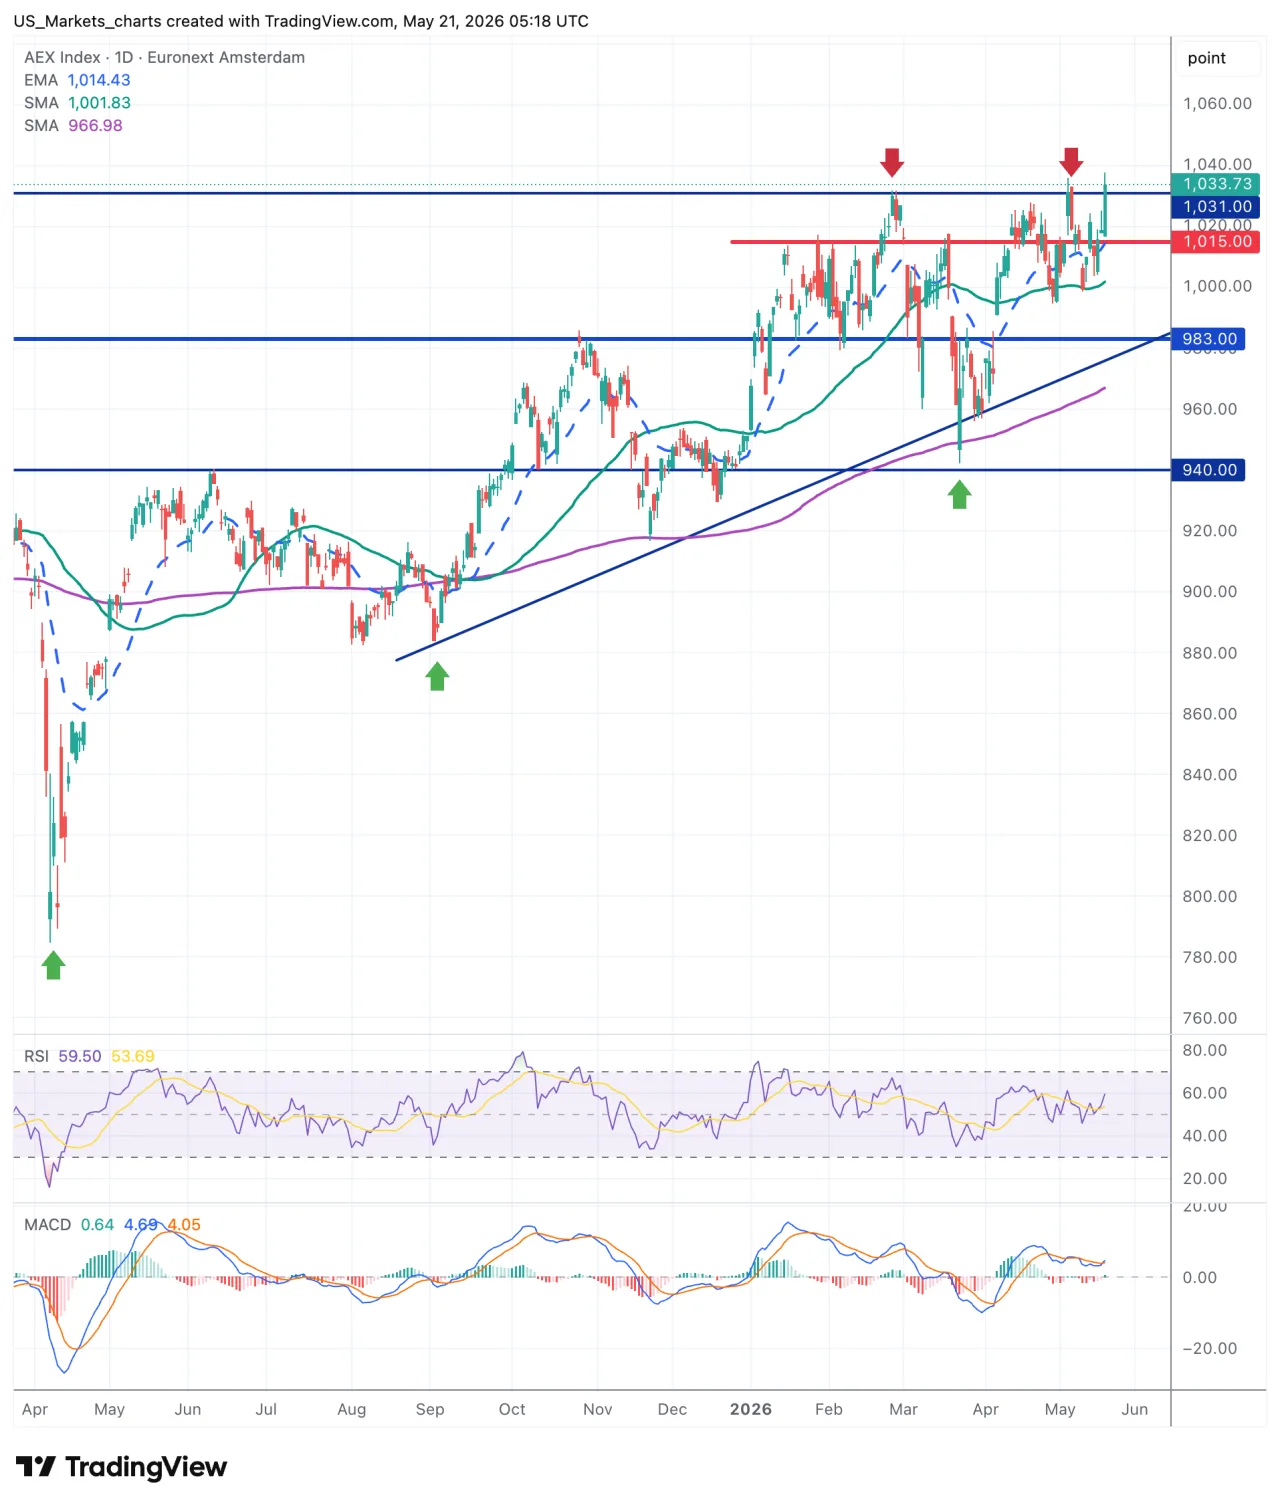The image size is (1280, 1507).
Task: Click the RSI value 59.50
Action: pos(80,1056)
